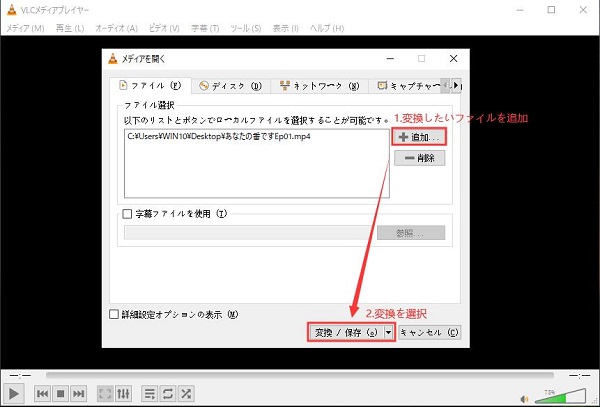
Task: Stop playback with the stop button
Action: (x=60, y=393)
